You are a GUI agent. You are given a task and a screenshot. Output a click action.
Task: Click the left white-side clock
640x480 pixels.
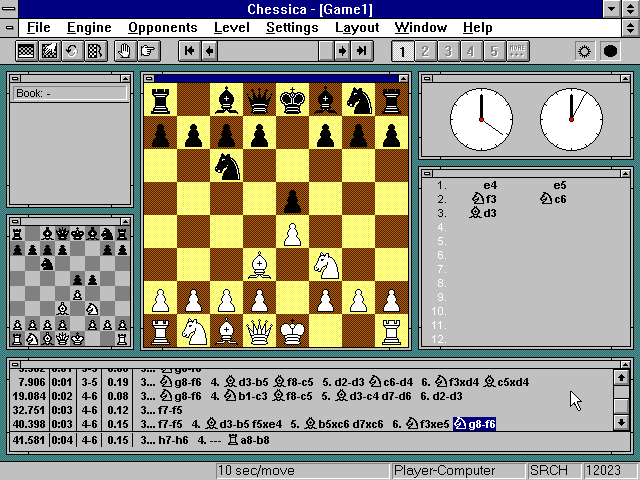[x=482, y=120]
